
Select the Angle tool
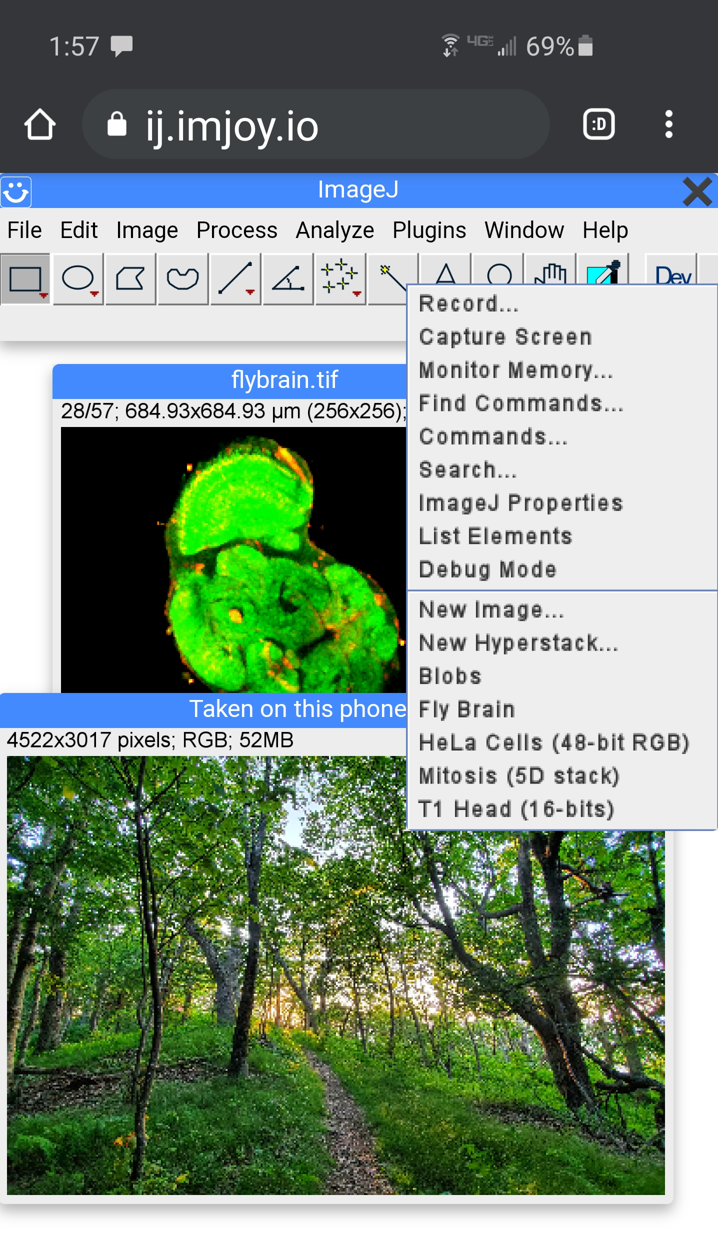point(288,279)
